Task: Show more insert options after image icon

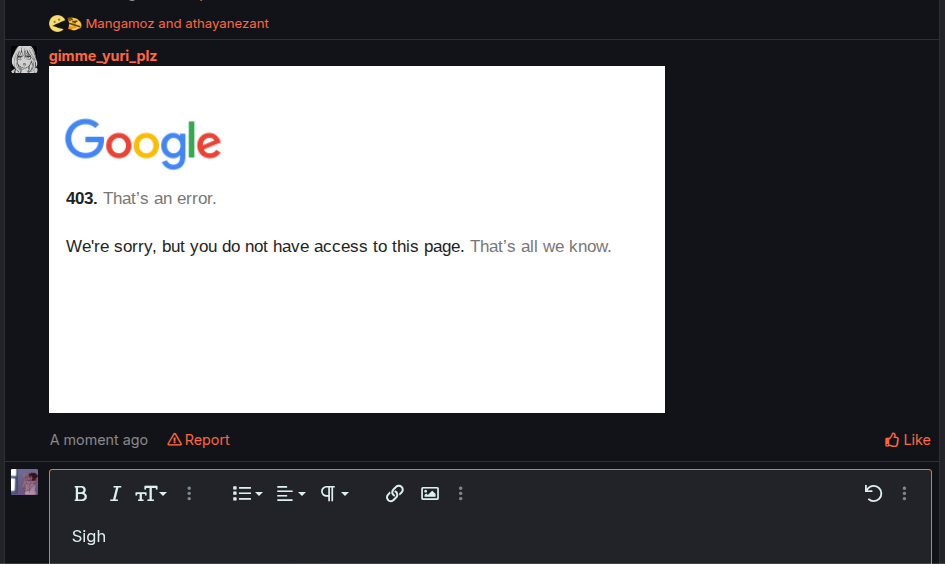Action: pyautogui.click(x=460, y=493)
